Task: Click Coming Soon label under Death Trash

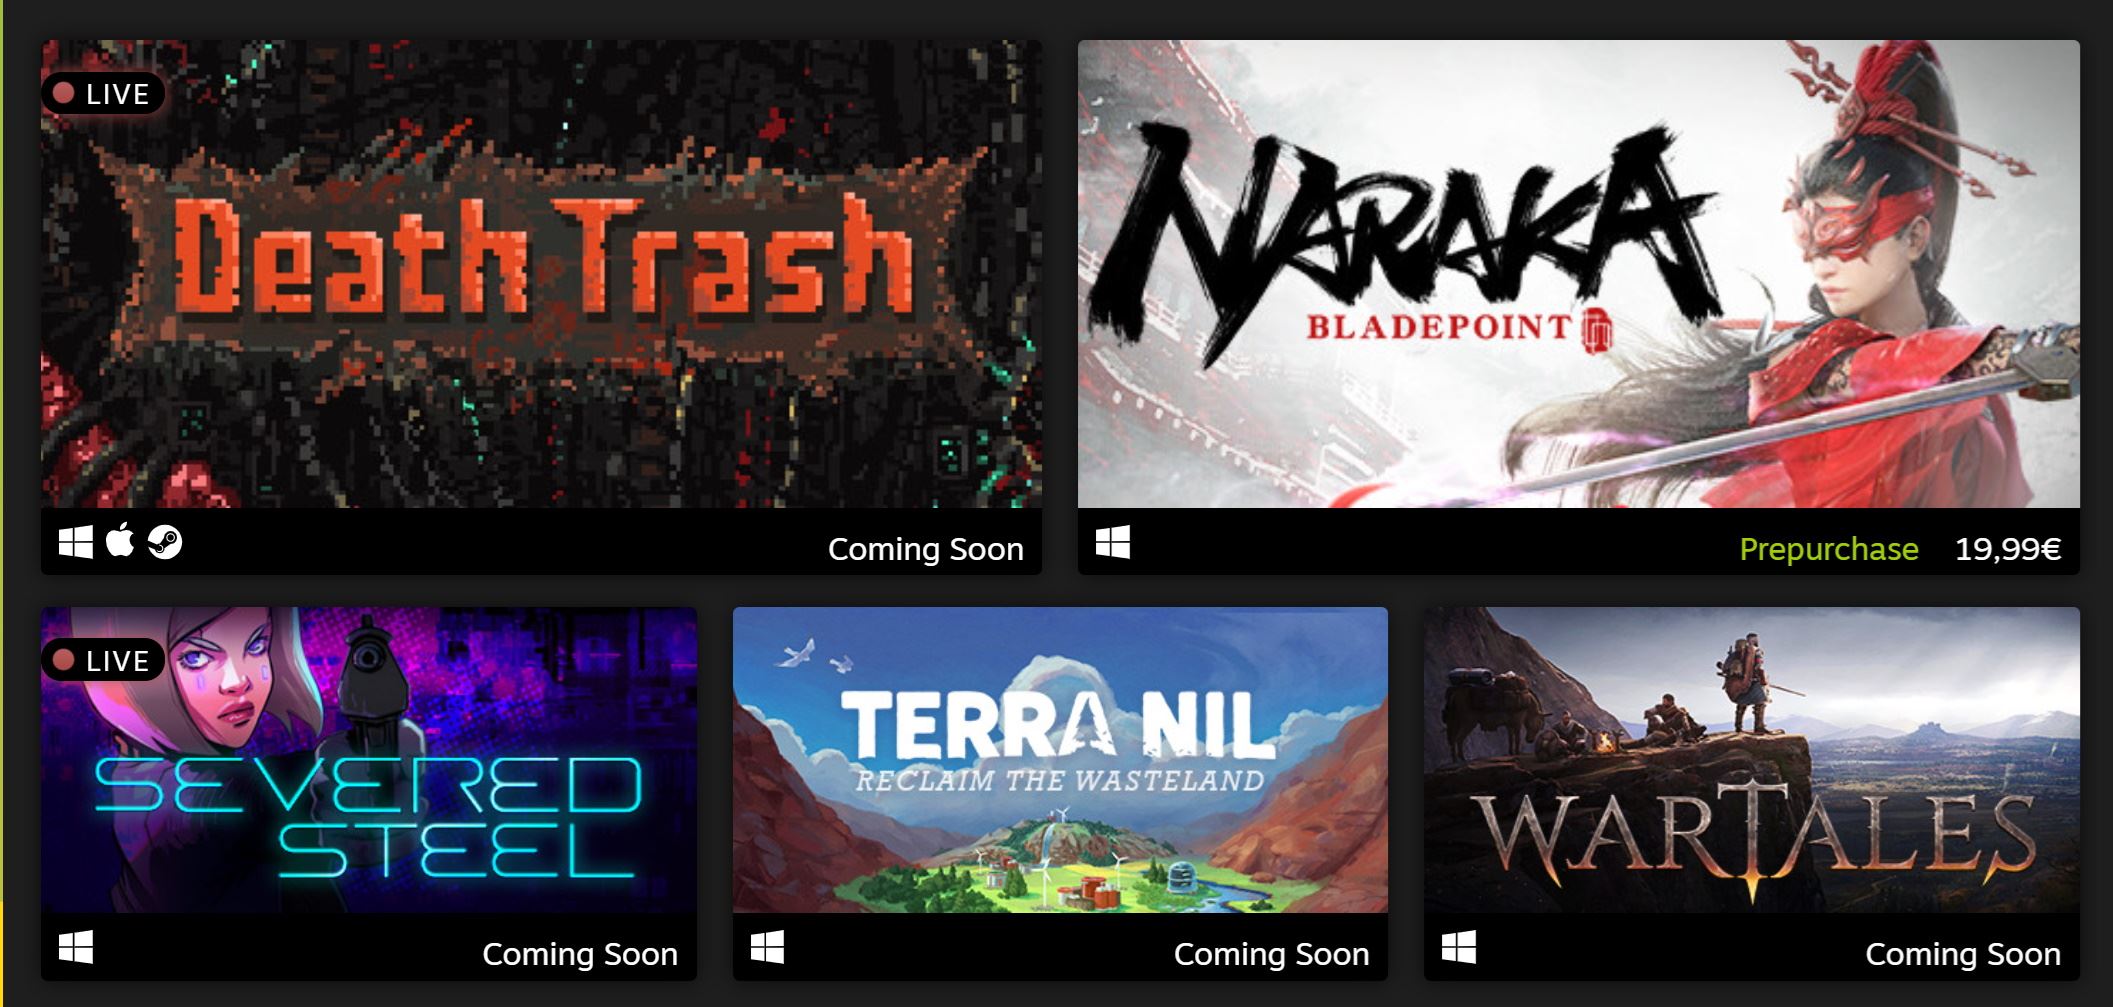Action: (x=926, y=549)
